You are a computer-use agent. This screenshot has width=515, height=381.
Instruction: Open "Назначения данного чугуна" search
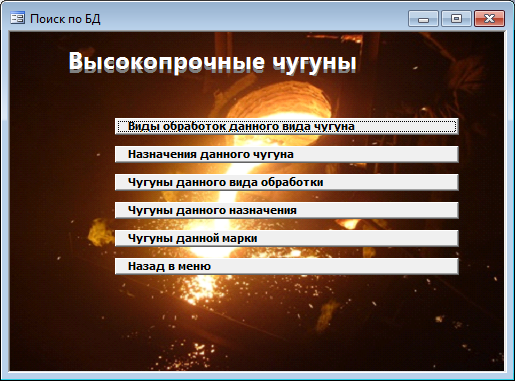click(x=287, y=154)
